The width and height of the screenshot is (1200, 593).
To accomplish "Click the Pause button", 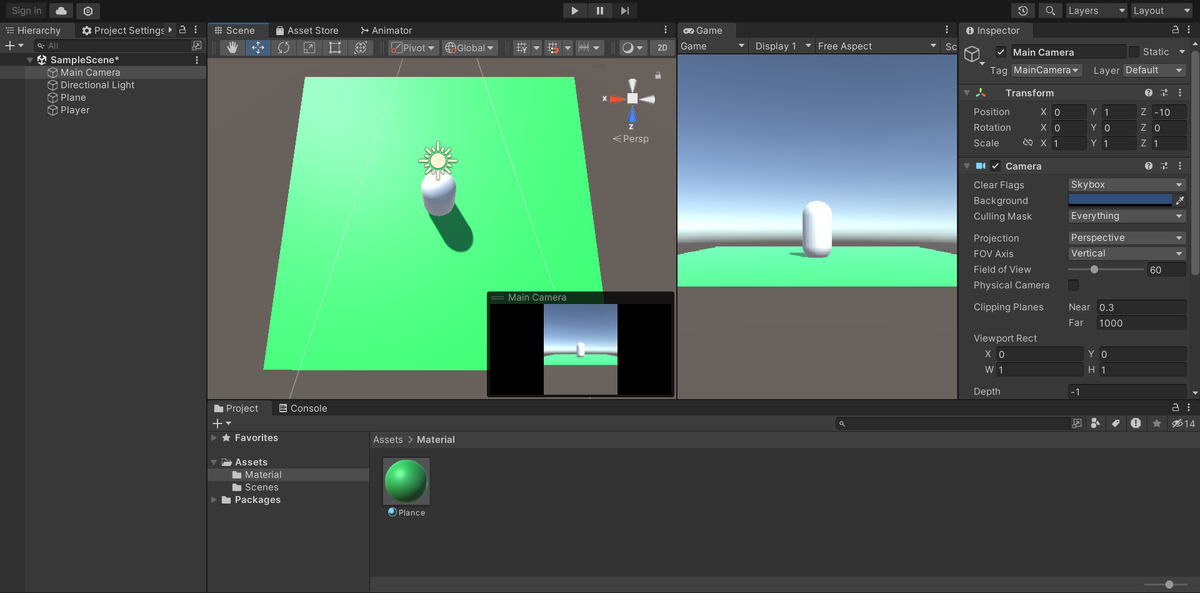I will 600,11.
